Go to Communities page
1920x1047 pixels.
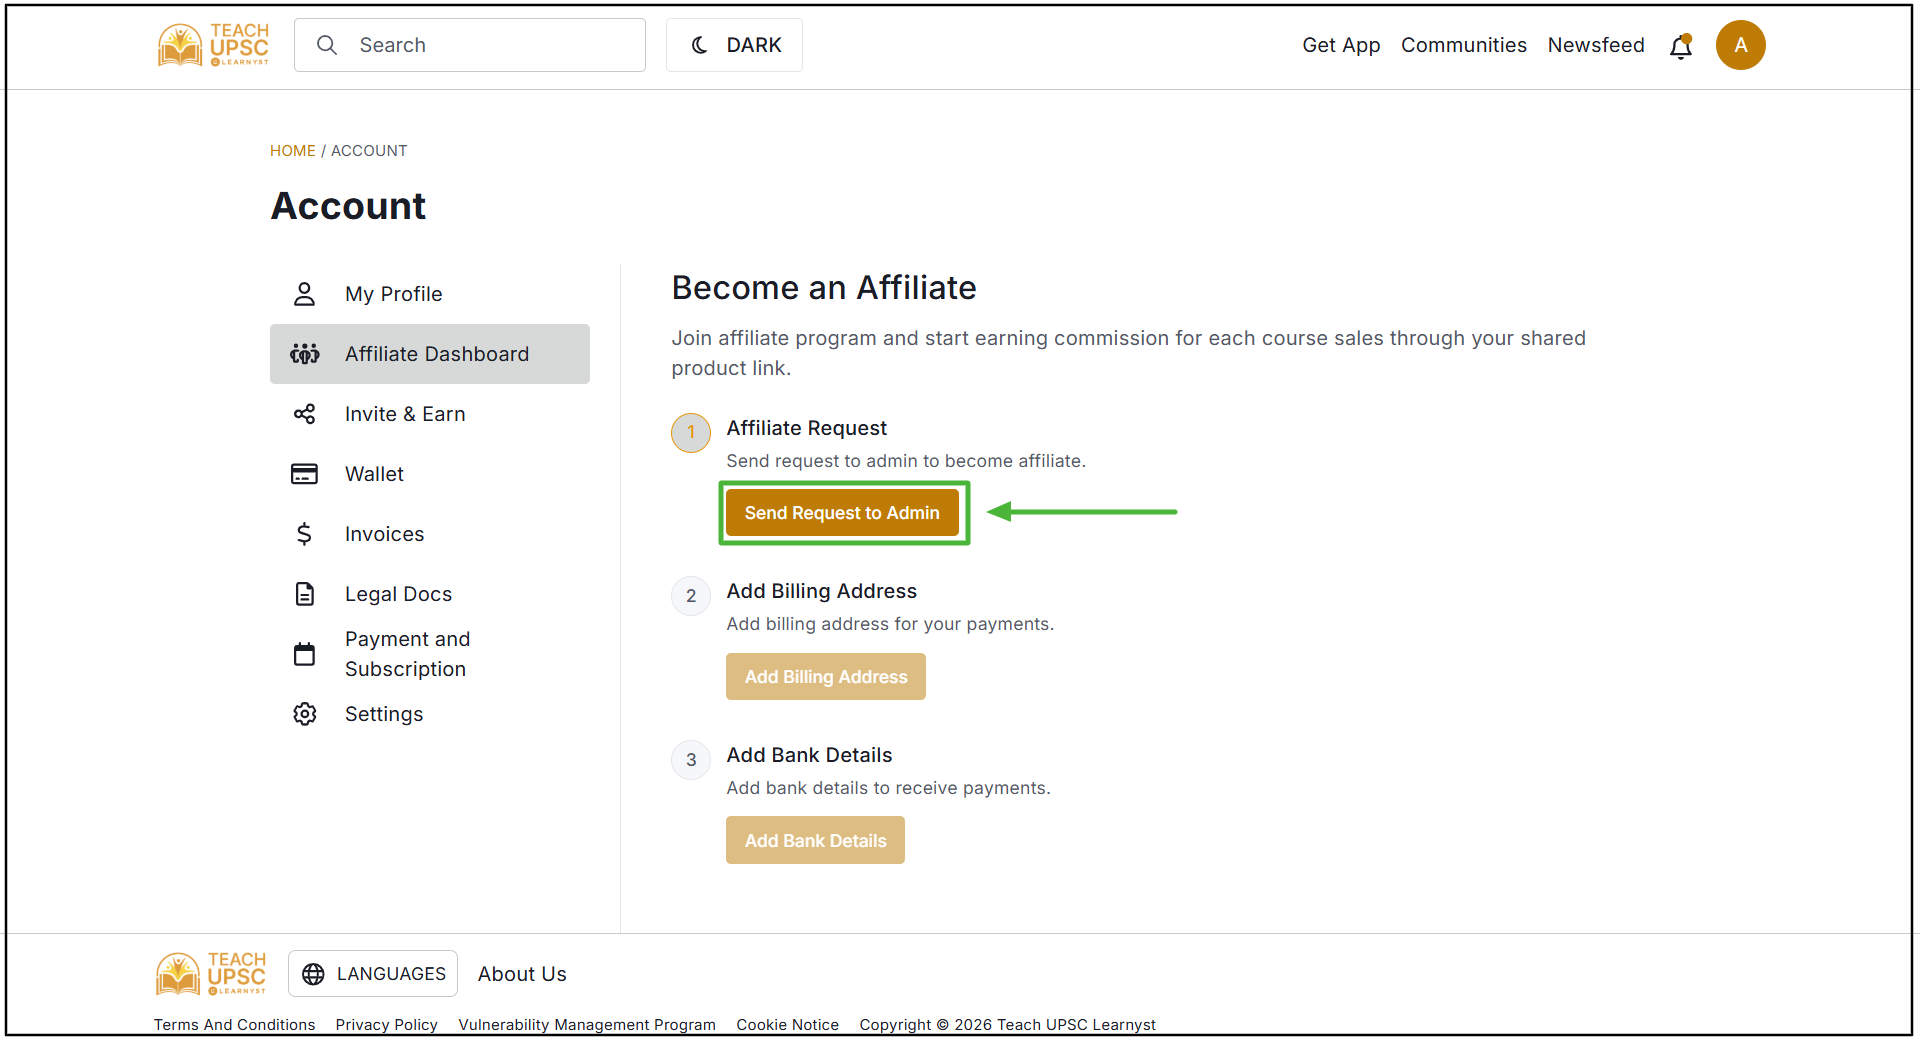(x=1463, y=45)
